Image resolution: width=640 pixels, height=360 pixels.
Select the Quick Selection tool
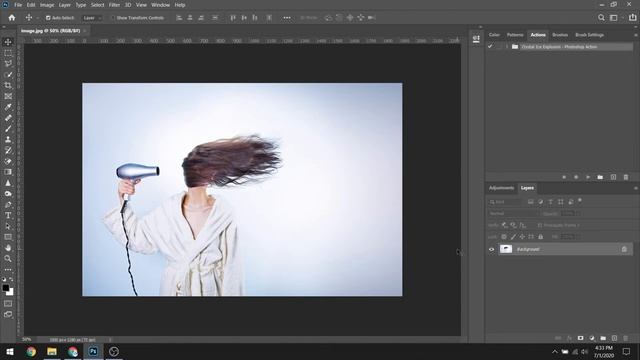click(x=8, y=75)
